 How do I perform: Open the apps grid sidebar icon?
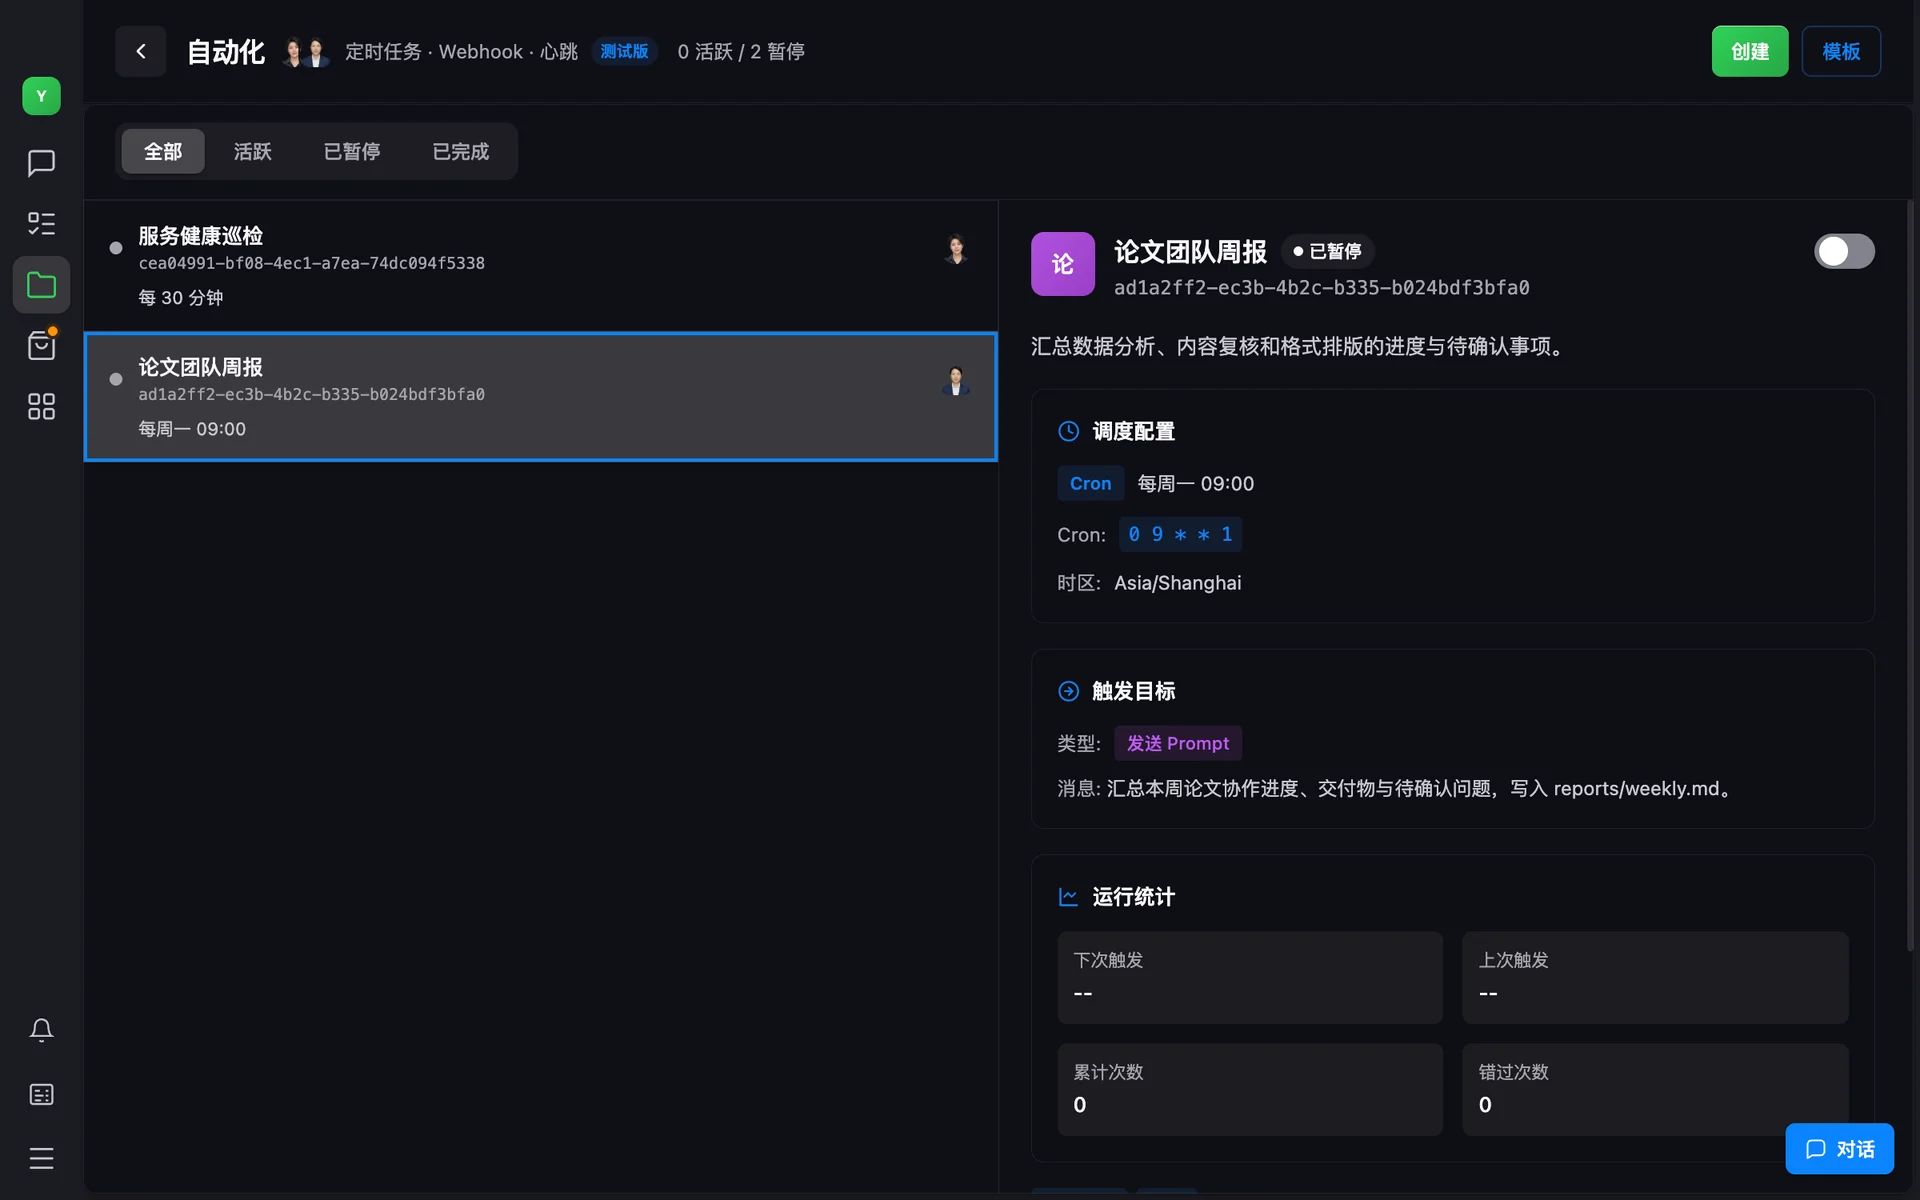click(x=41, y=406)
